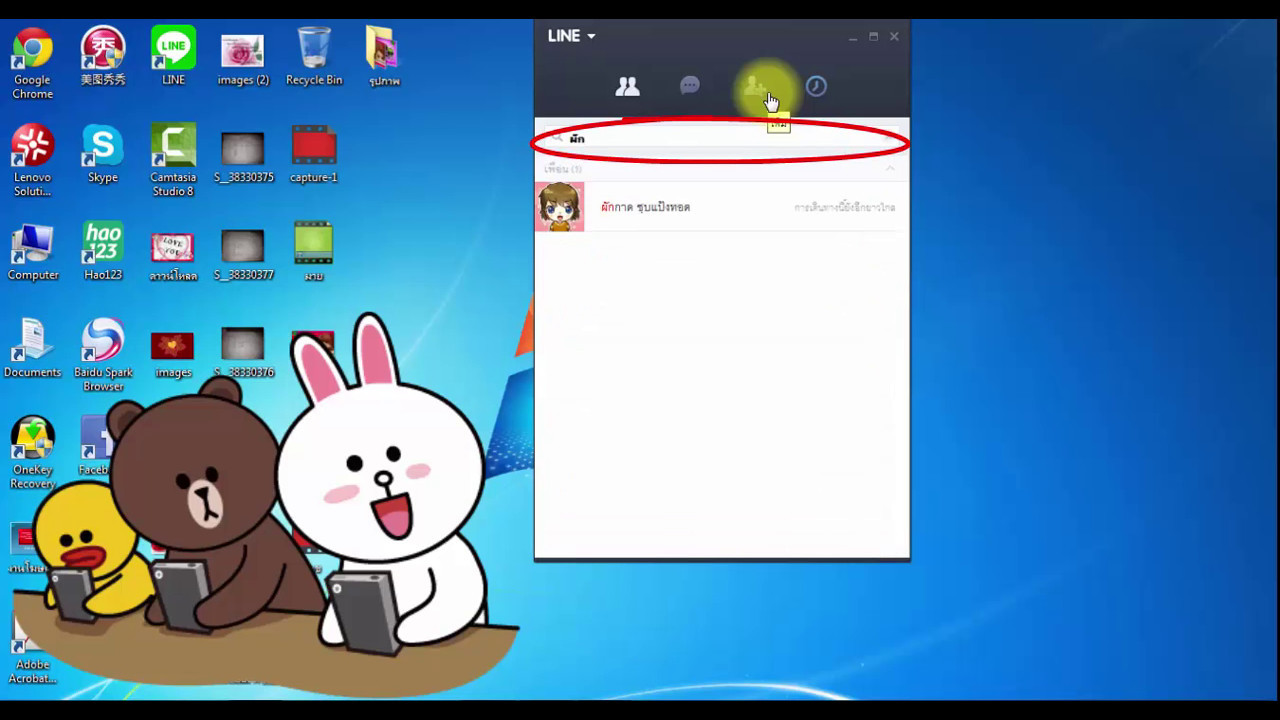Image resolution: width=1280 pixels, height=720 pixels.
Task: Open Camtasia Studio 8 shortcut
Action: click(173, 160)
